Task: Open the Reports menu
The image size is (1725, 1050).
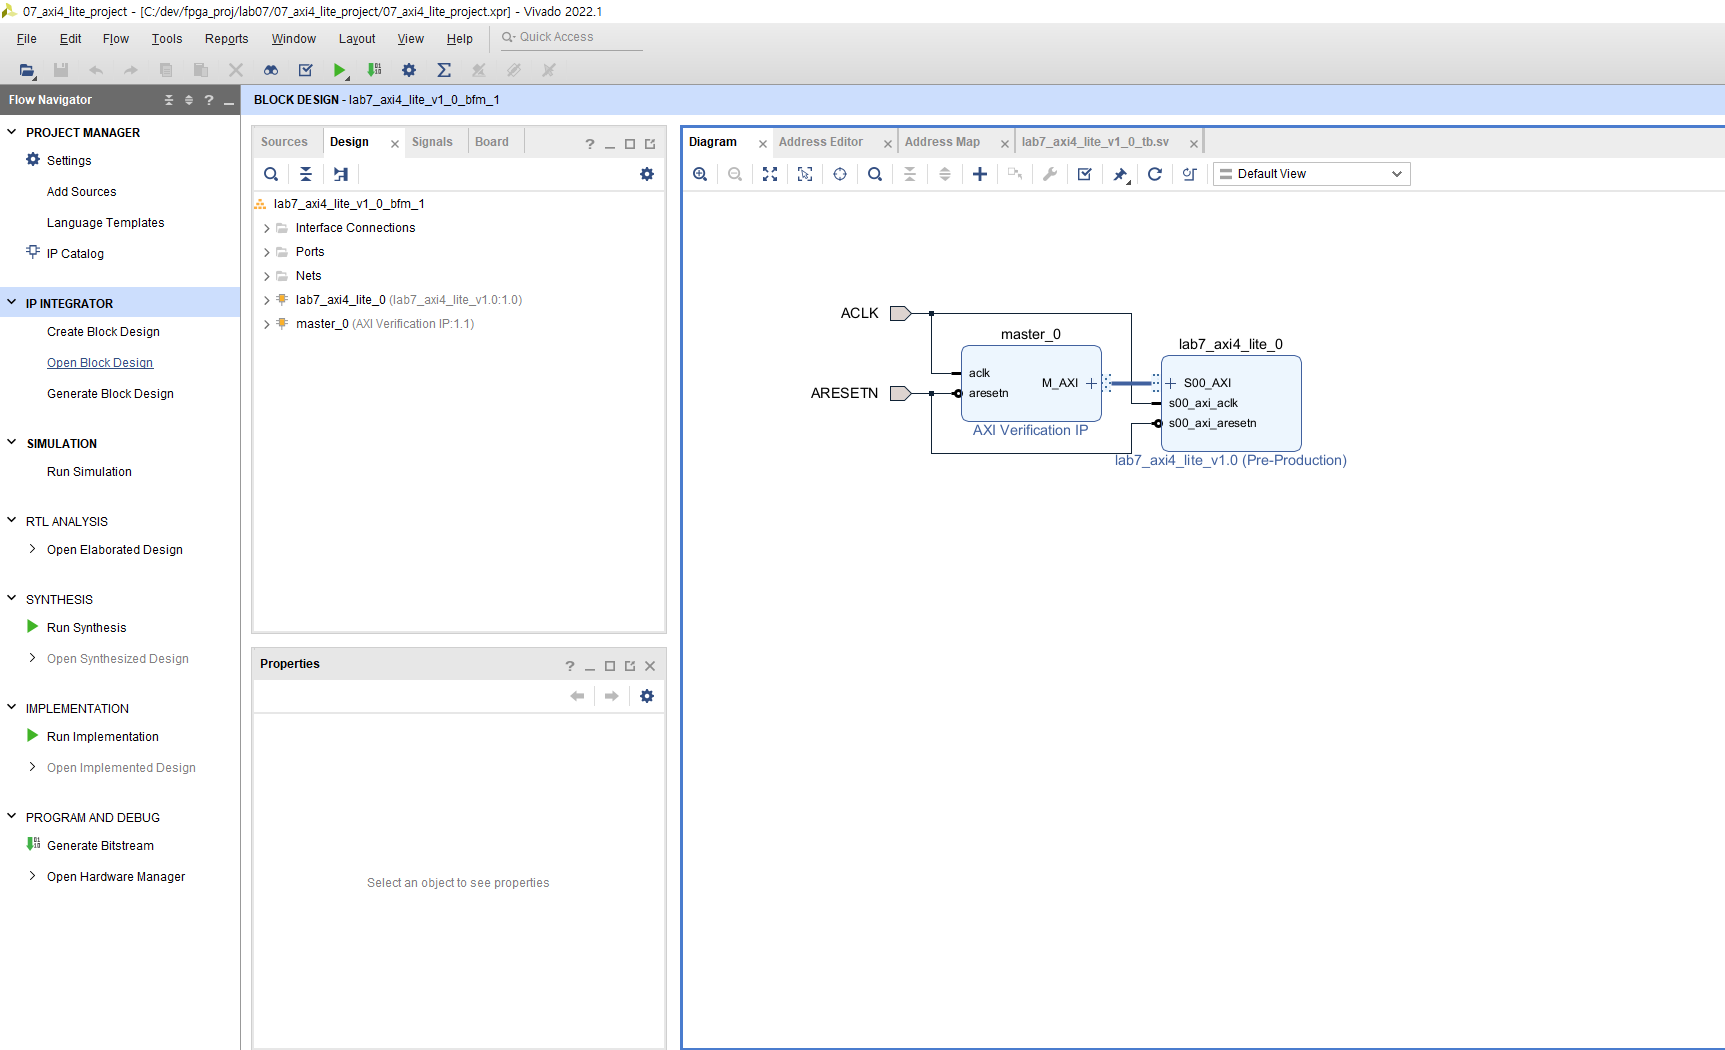Action: [227, 39]
